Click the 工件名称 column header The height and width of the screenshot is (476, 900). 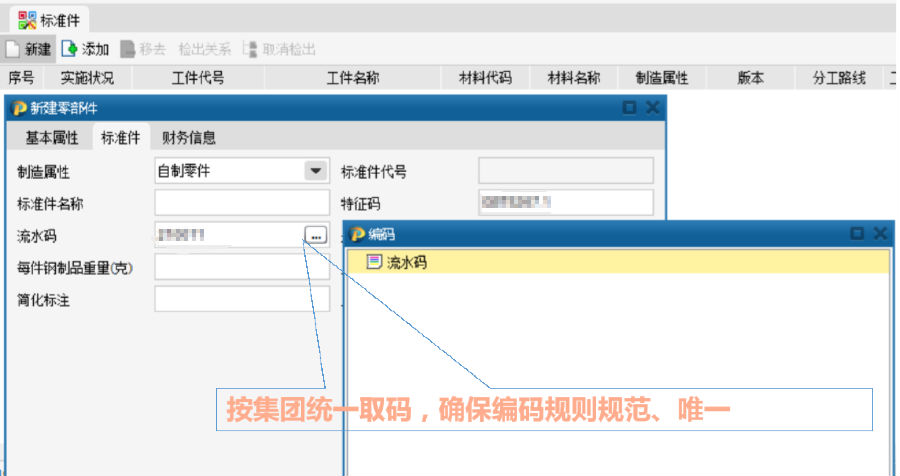353,78
